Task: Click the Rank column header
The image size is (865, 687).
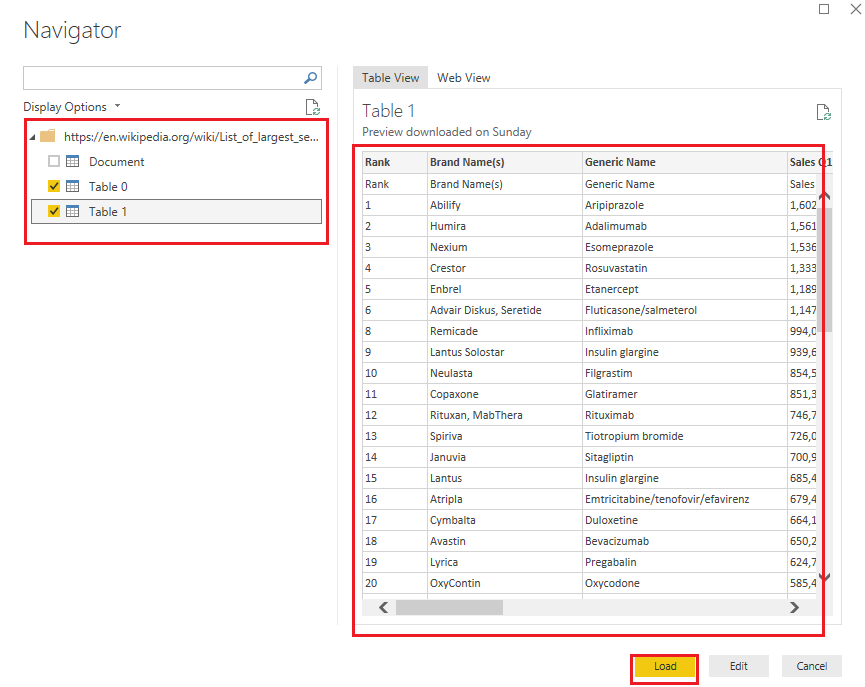Action: [x=395, y=162]
